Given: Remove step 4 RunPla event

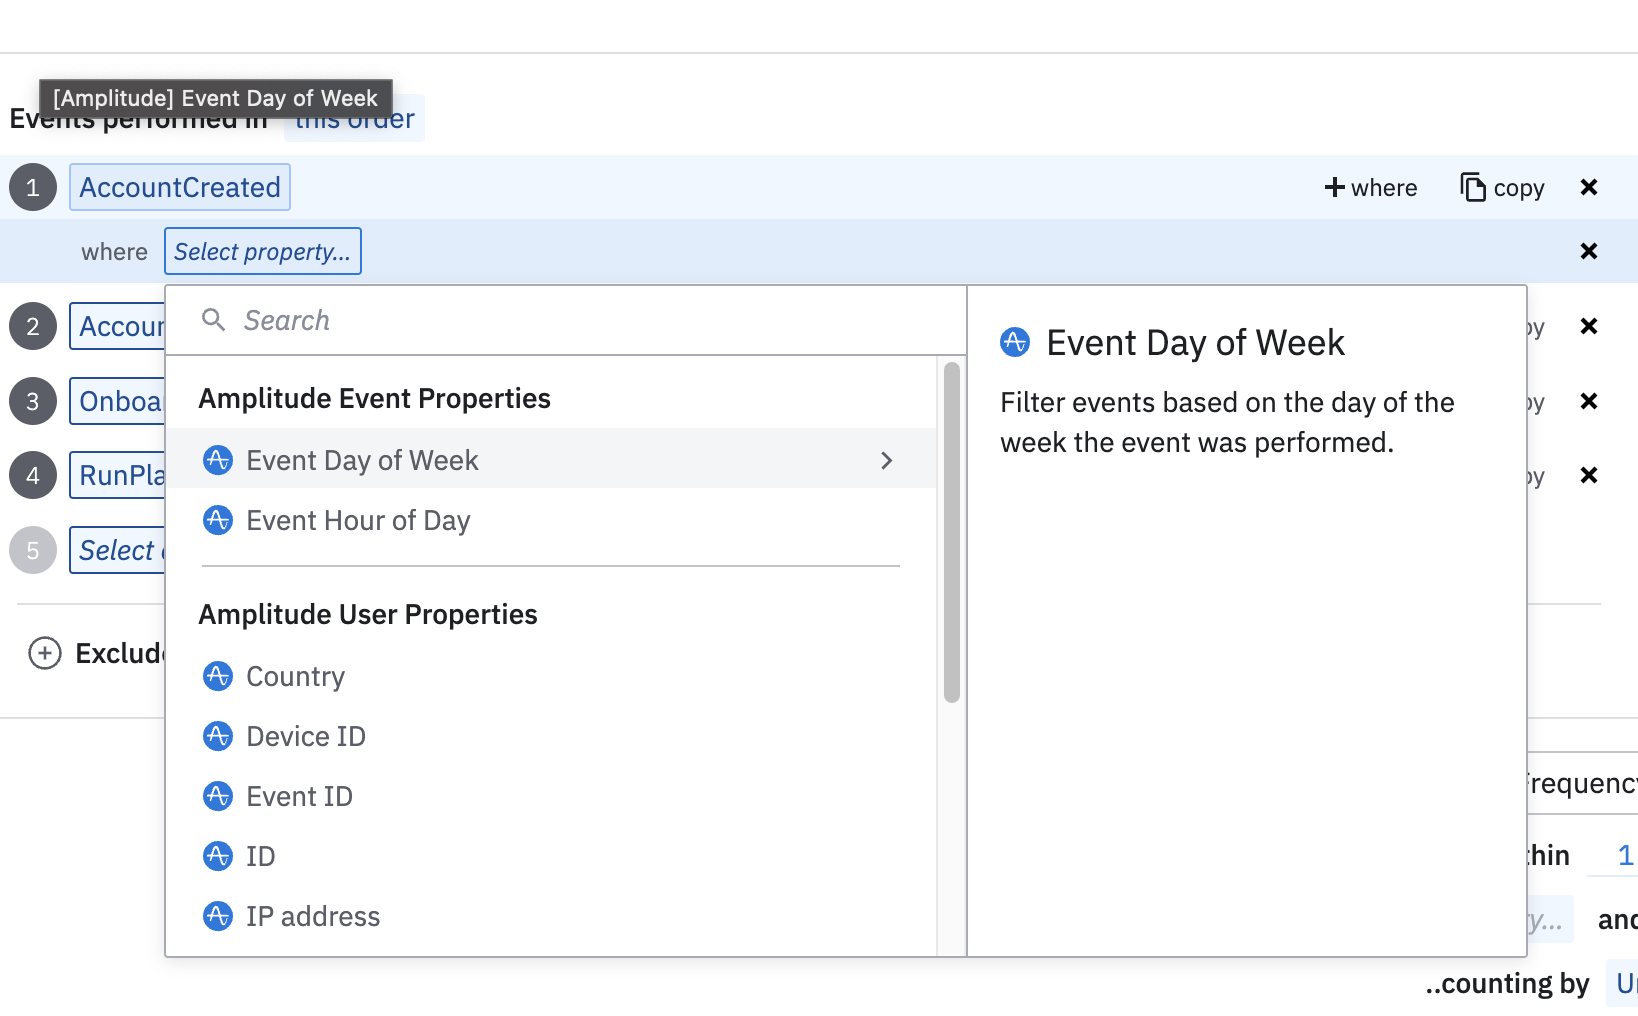Looking at the screenshot, I should click(x=1588, y=475).
